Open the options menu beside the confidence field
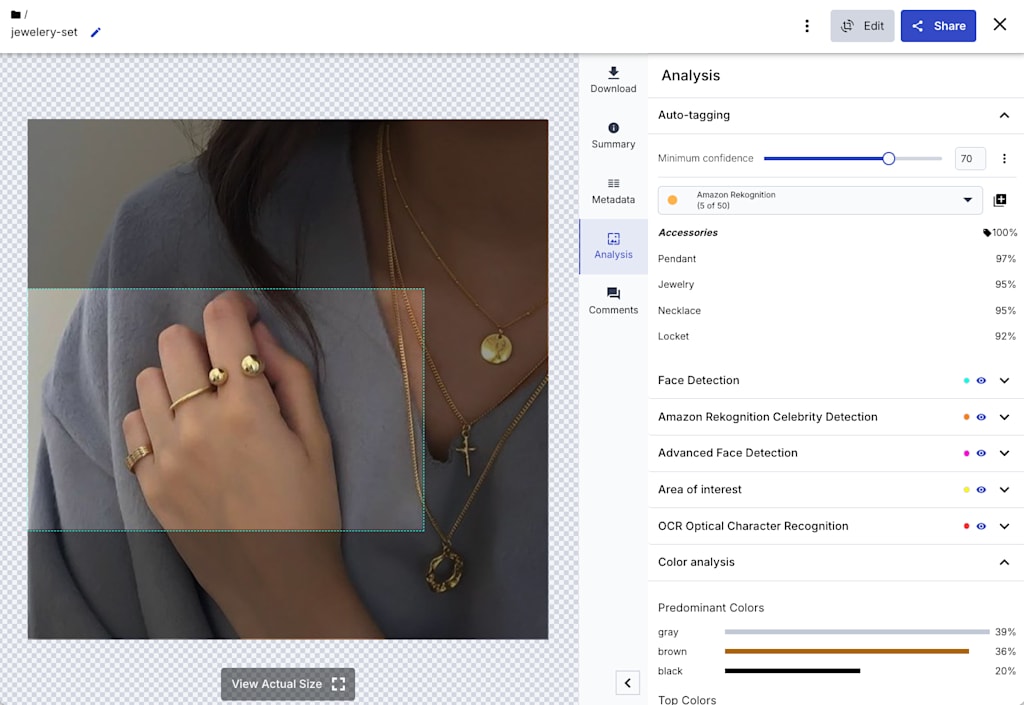Viewport: 1024px width, 705px height. (x=1004, y=159)
